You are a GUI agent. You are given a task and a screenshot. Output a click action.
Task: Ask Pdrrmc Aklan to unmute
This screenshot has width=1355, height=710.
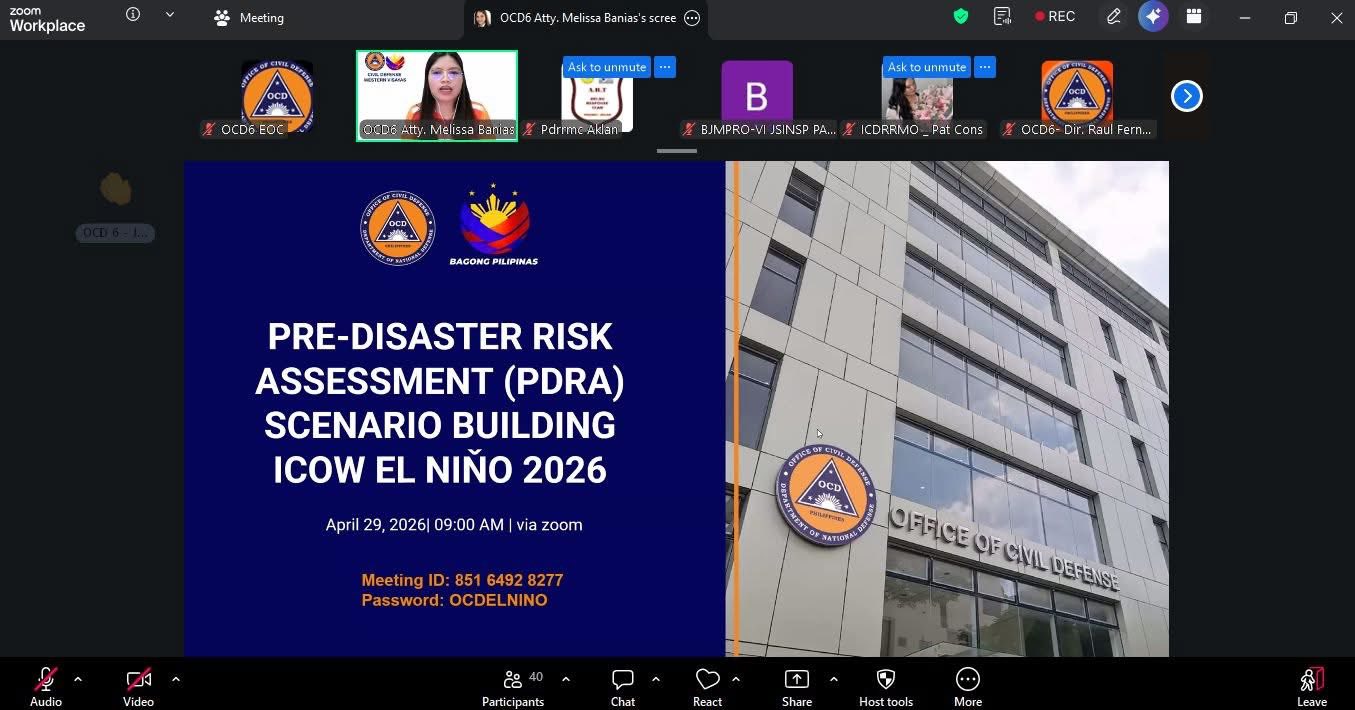click(606, 66)
